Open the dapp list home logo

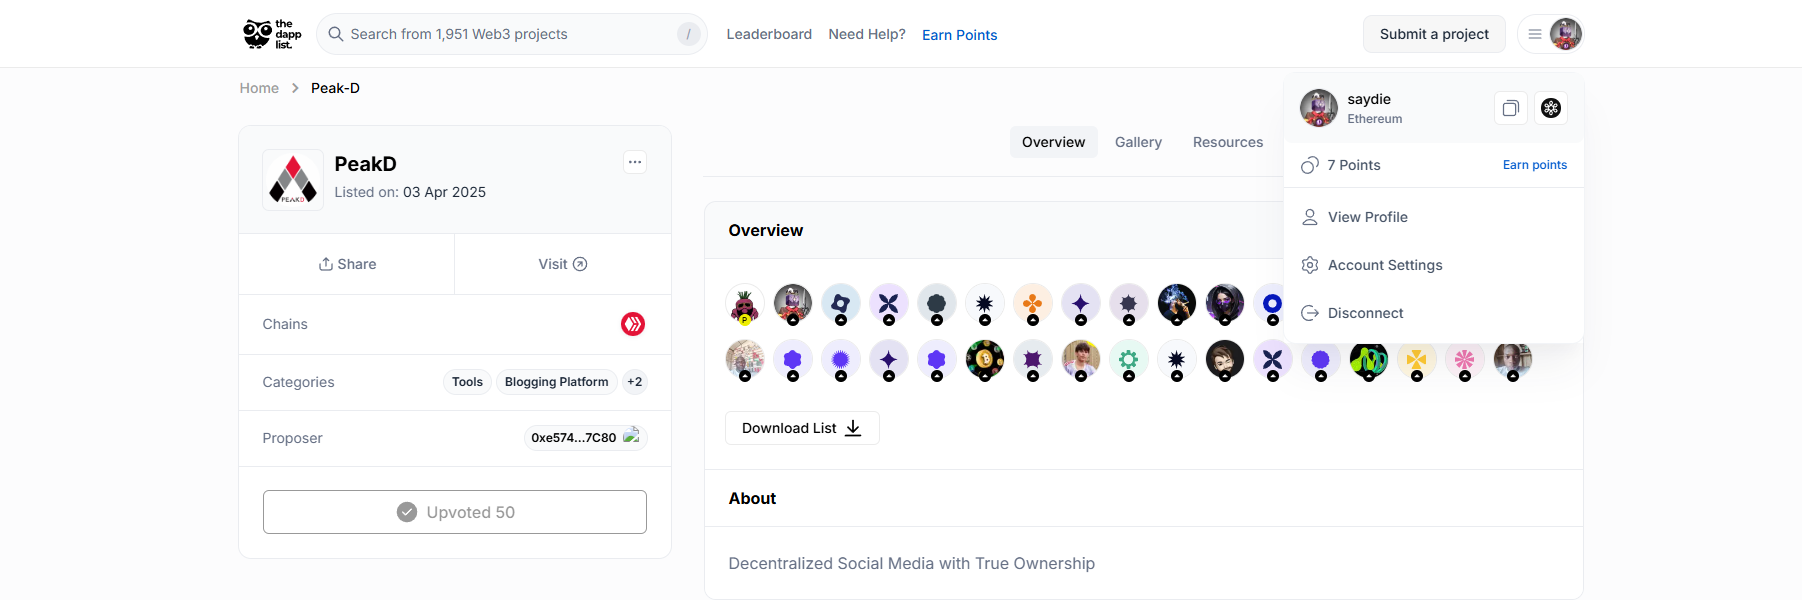click(272, 34)
